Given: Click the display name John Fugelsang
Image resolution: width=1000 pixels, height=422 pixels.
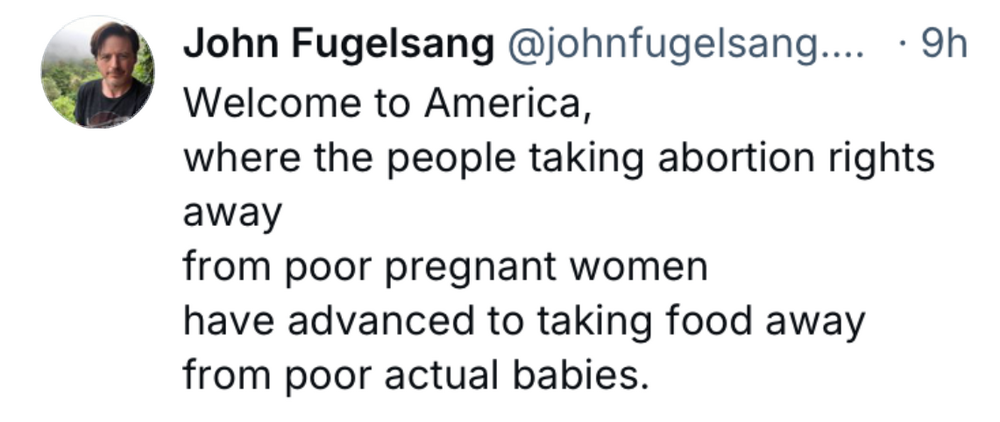Looking at the screenshot, I should tap(339, 45).
